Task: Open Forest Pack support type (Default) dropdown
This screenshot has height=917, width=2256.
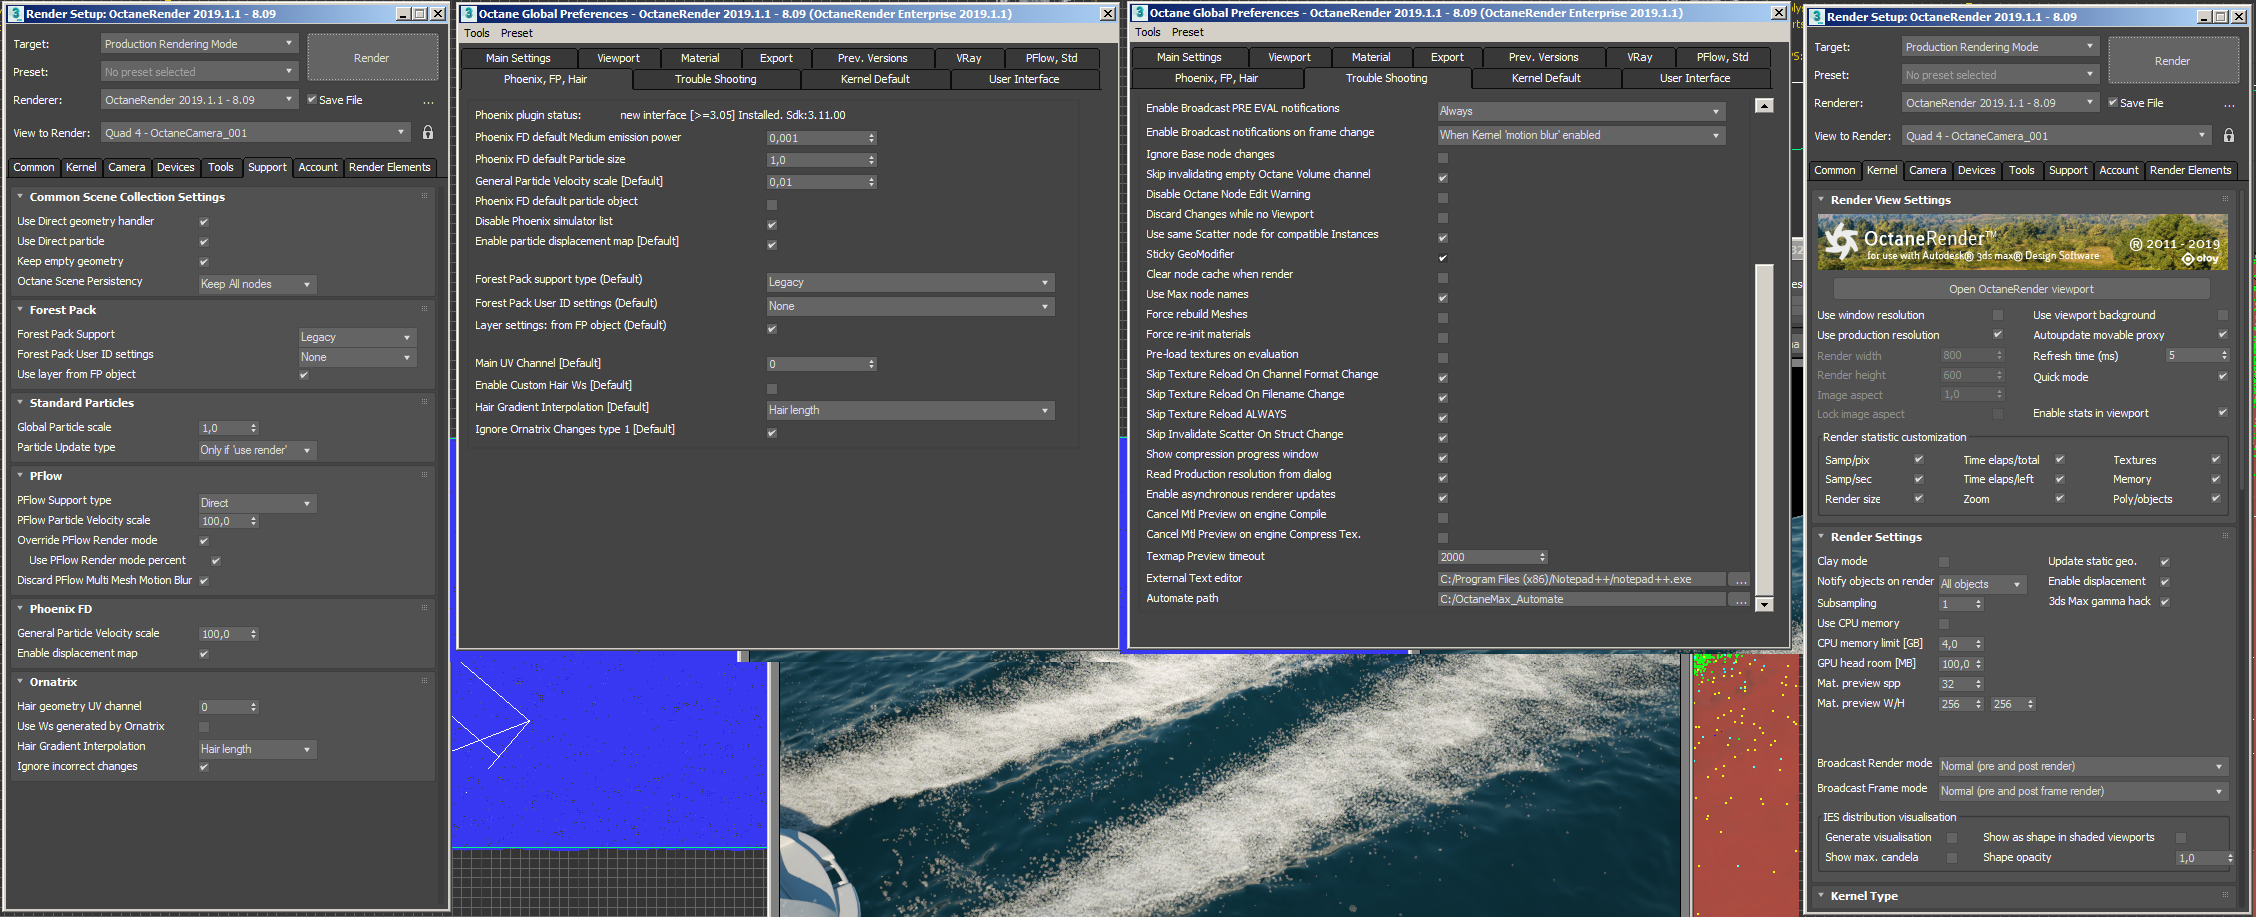Action: pyautogui.click(x=910, y=282)
